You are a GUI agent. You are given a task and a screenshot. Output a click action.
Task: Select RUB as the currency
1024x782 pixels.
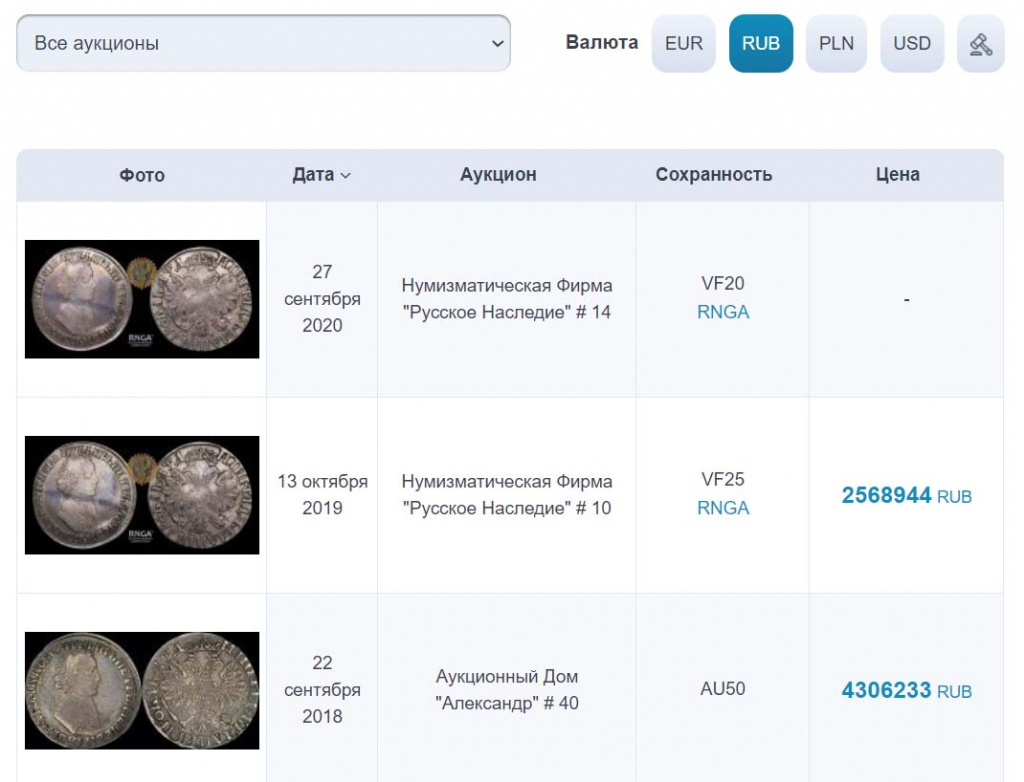(761, 44)
